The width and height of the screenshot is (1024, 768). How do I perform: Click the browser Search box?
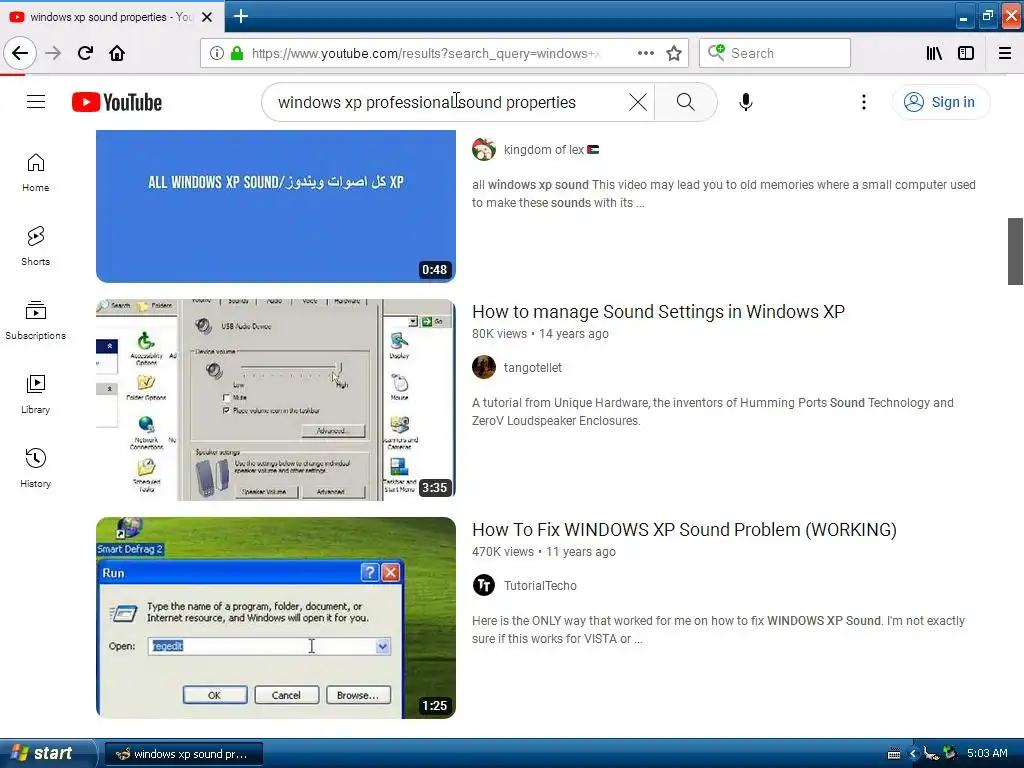click(775, 54)
